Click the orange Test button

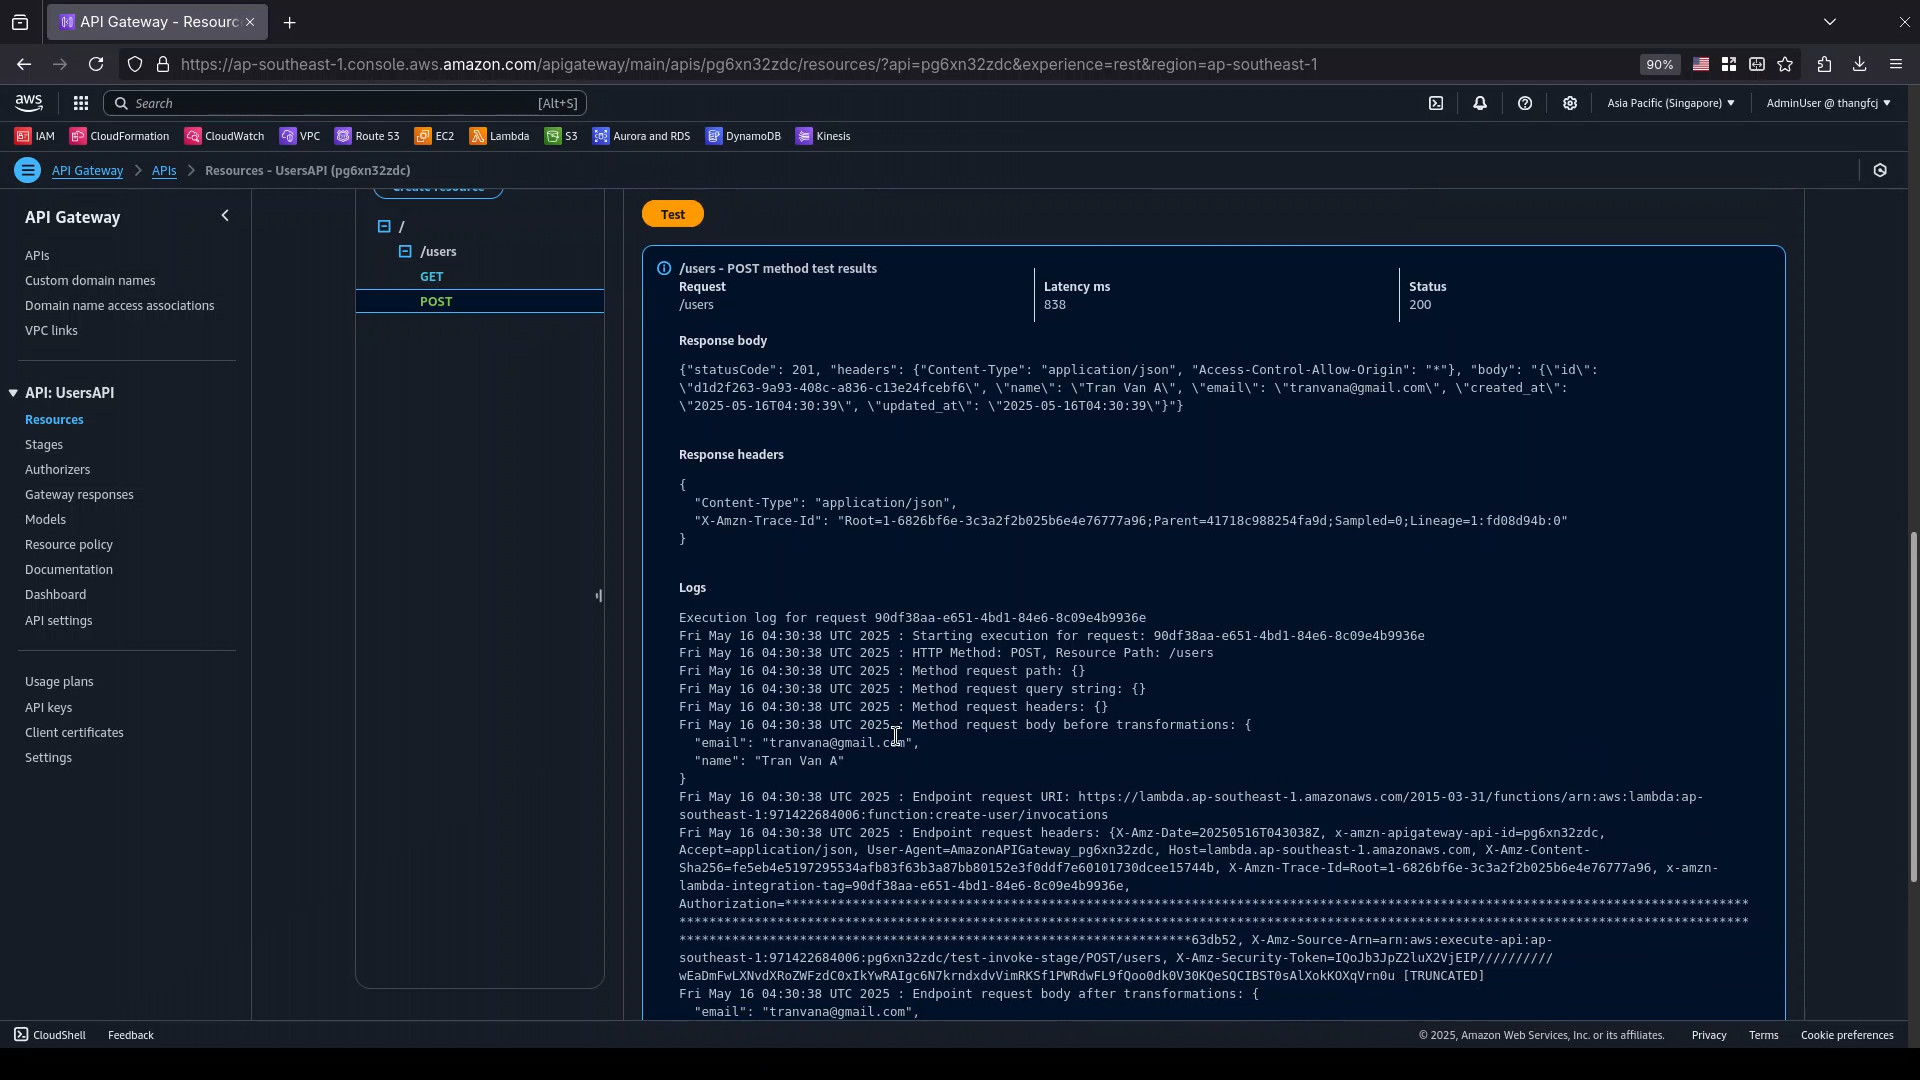[673, 214]
